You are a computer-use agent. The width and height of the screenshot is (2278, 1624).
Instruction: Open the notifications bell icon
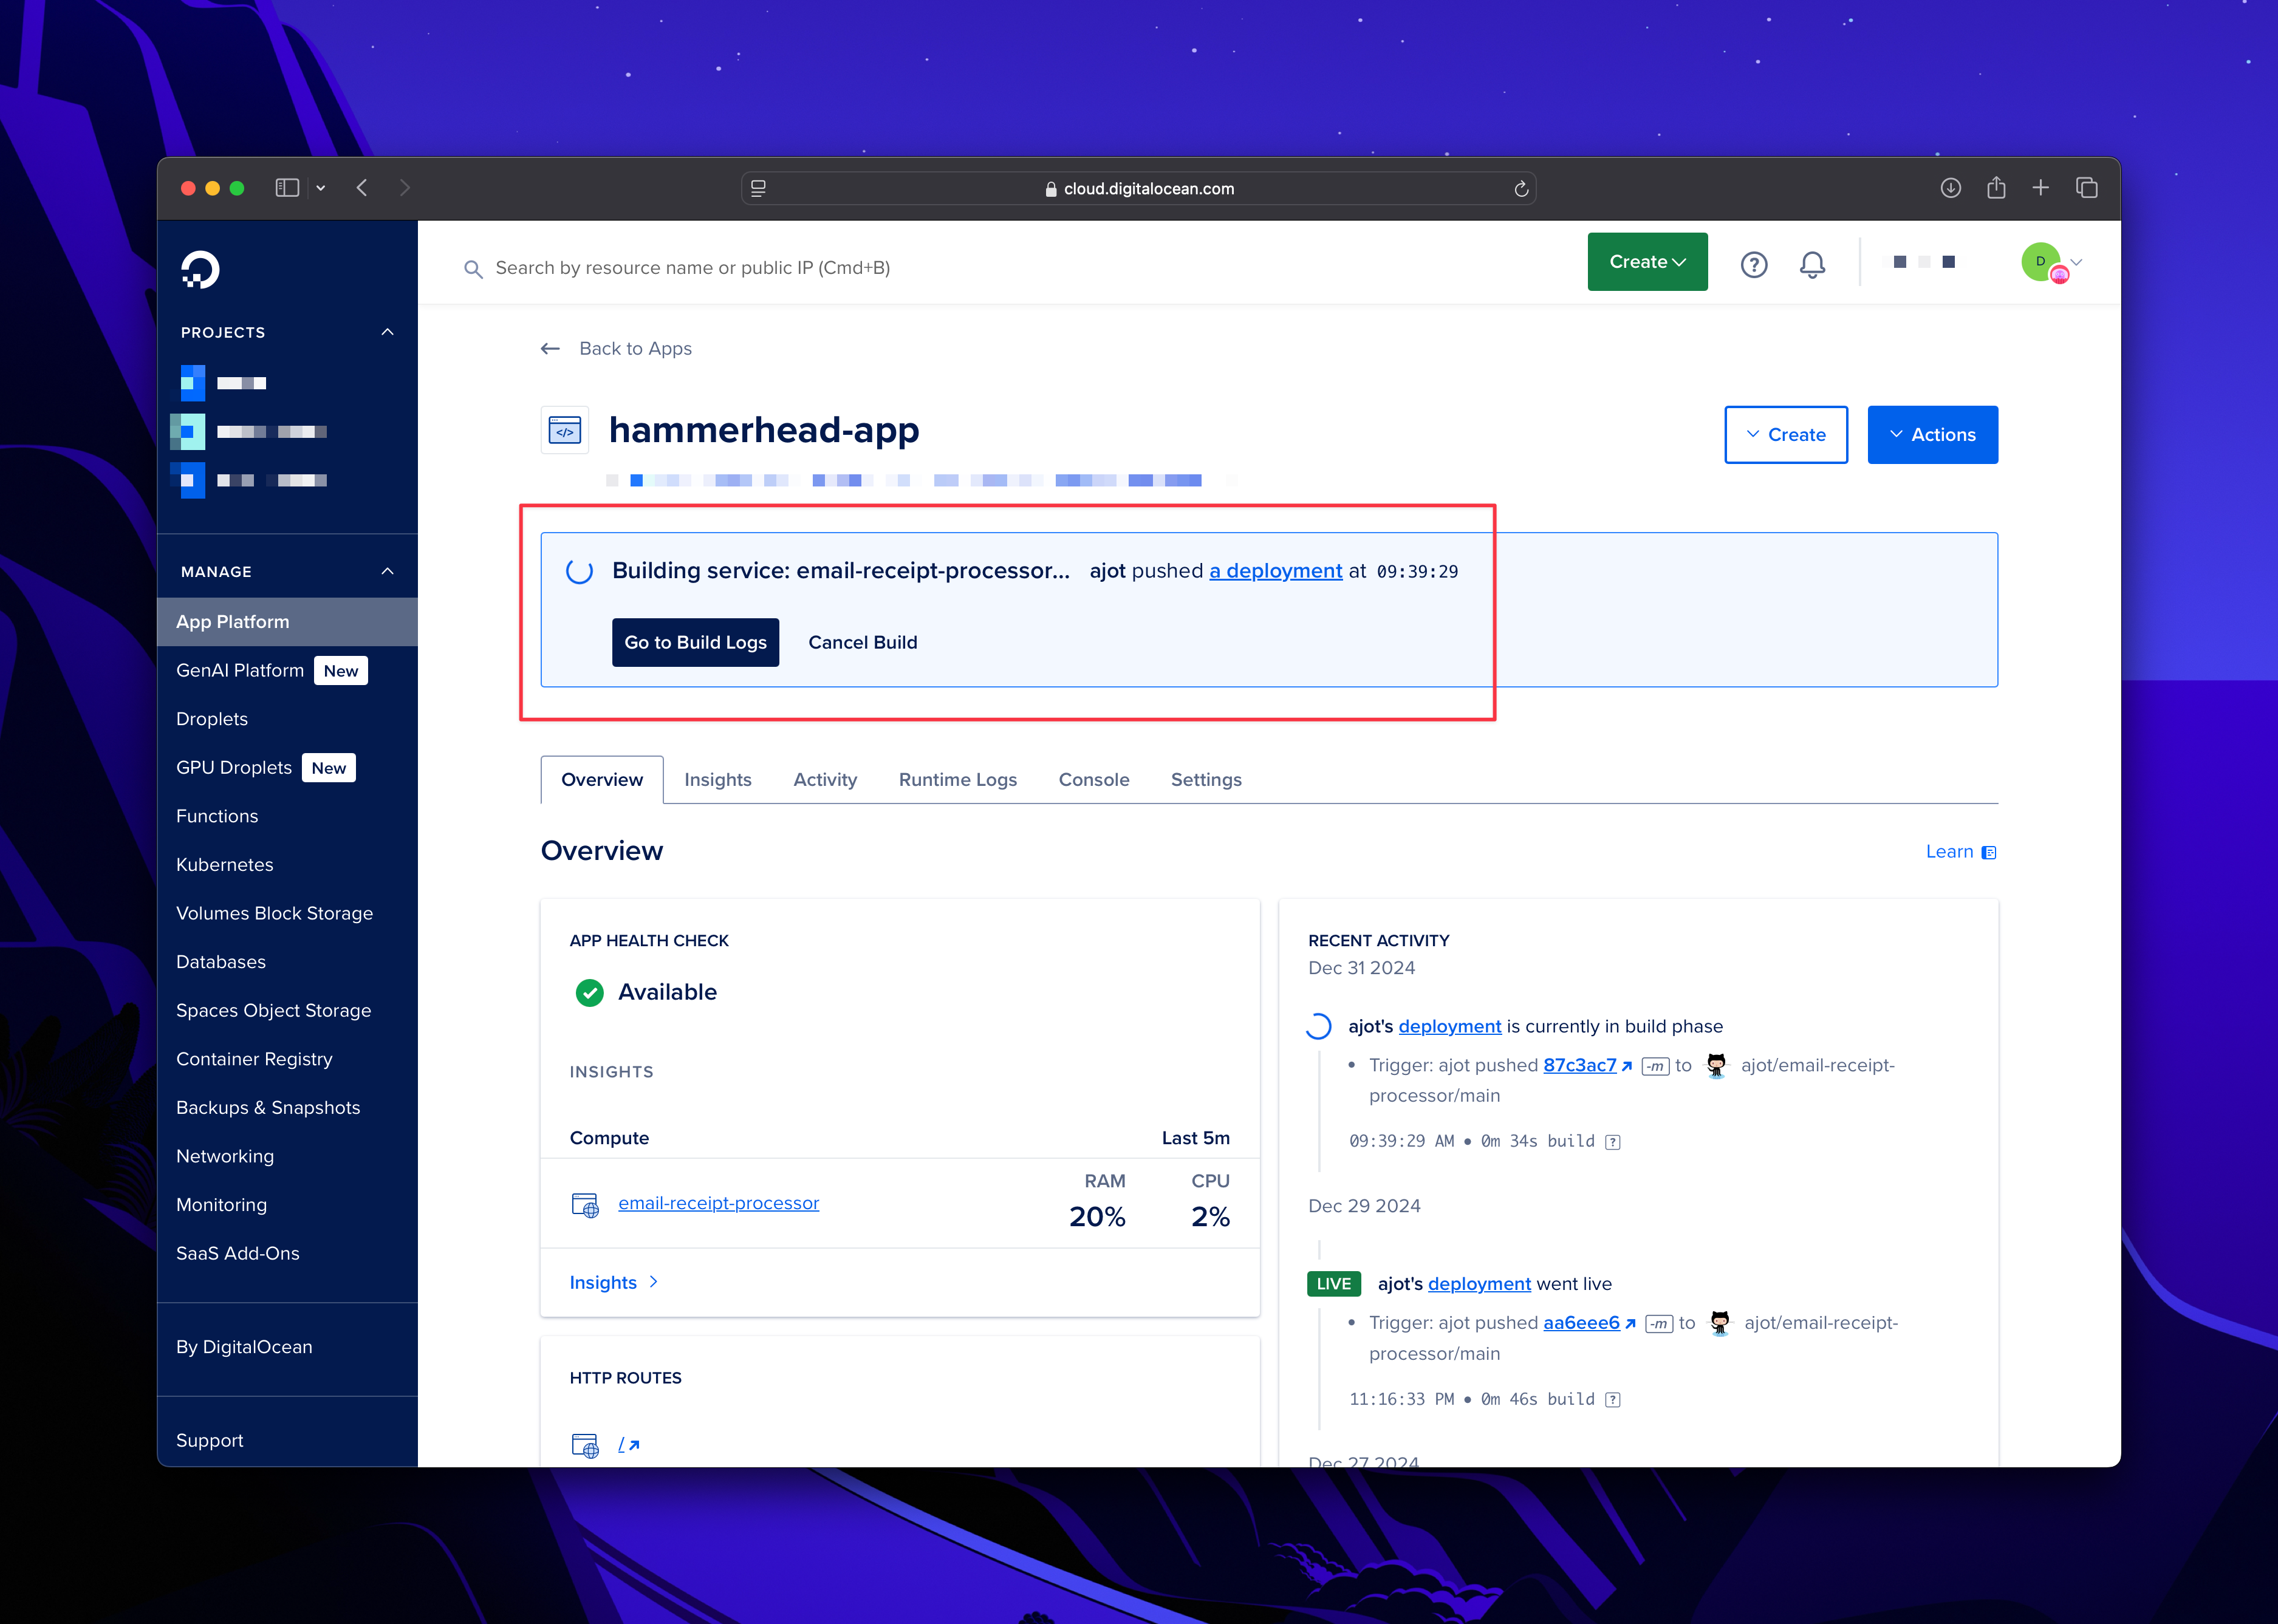(1812, 264)
